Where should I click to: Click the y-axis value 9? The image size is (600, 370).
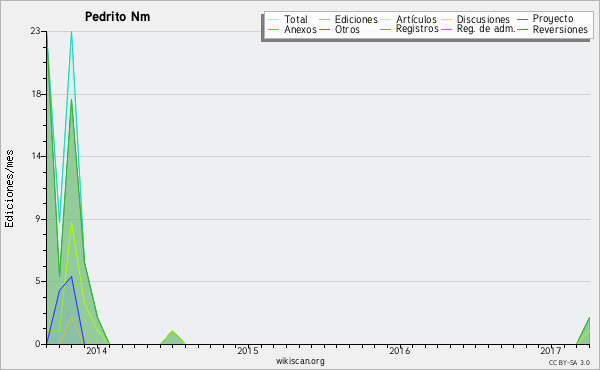tap(38, 219)
